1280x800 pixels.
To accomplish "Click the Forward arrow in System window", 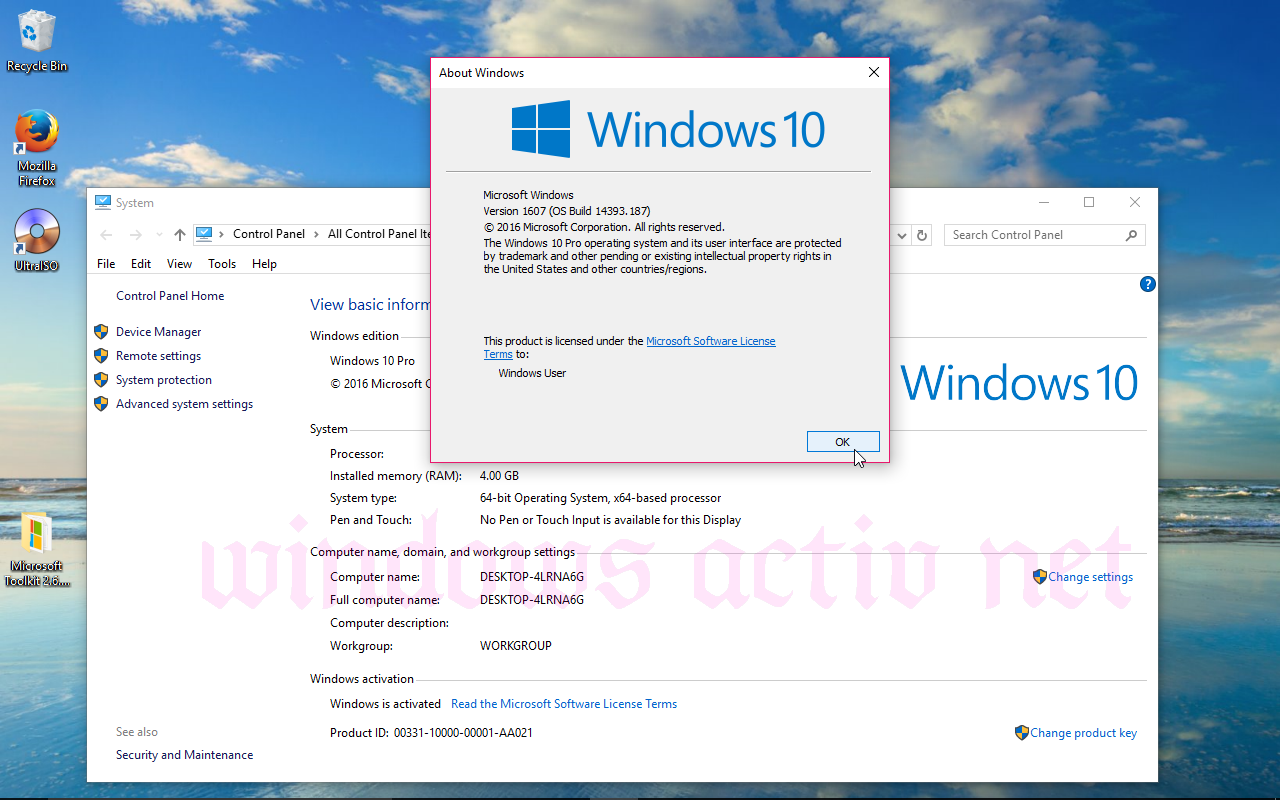I will coord(136,235).
